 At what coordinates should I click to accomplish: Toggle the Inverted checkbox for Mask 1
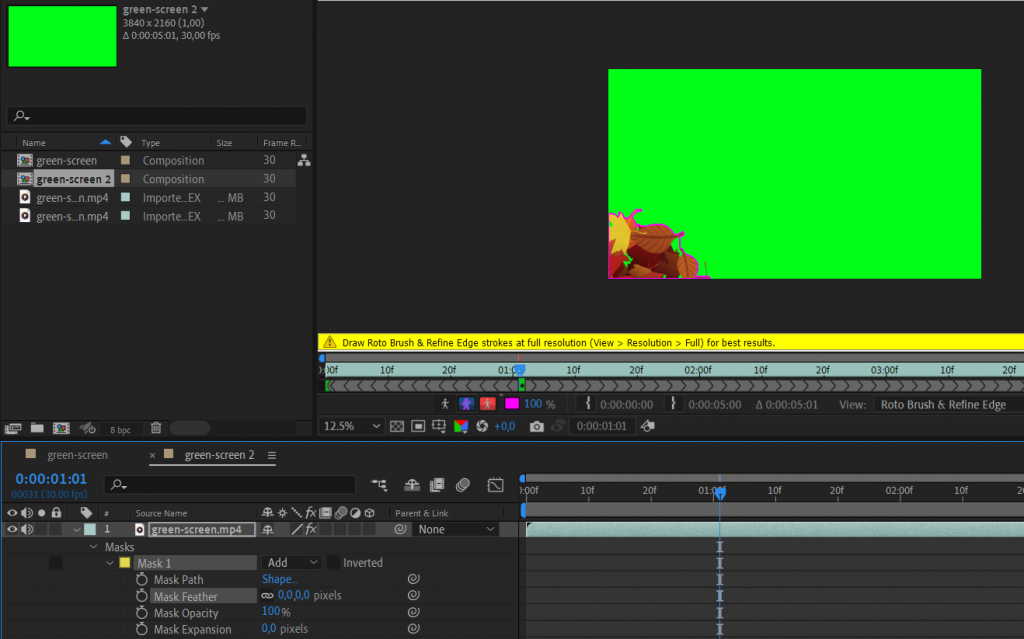[x=335, y=562]
